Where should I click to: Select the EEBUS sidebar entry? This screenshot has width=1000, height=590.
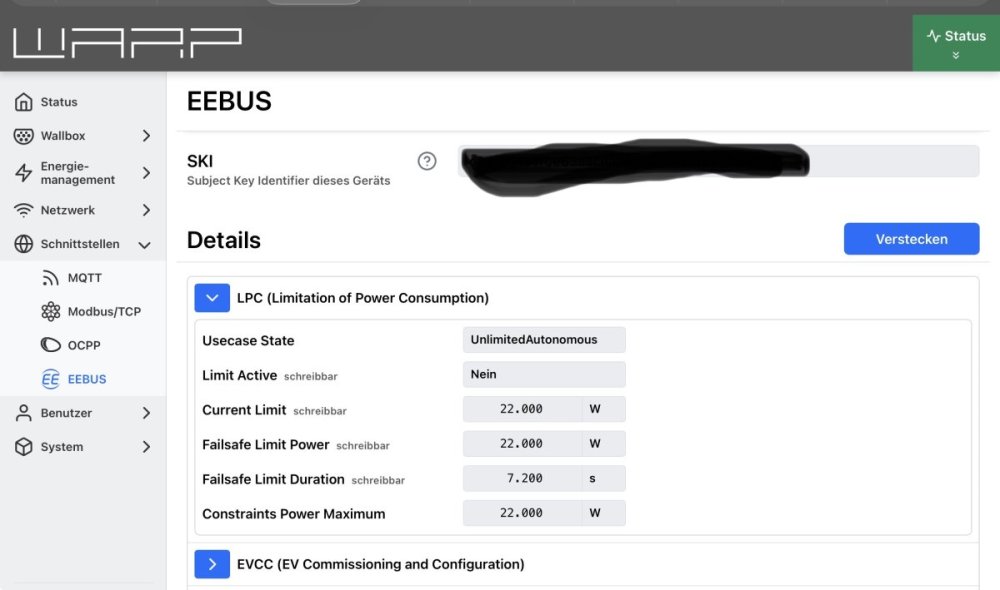(x=87, y=380)
